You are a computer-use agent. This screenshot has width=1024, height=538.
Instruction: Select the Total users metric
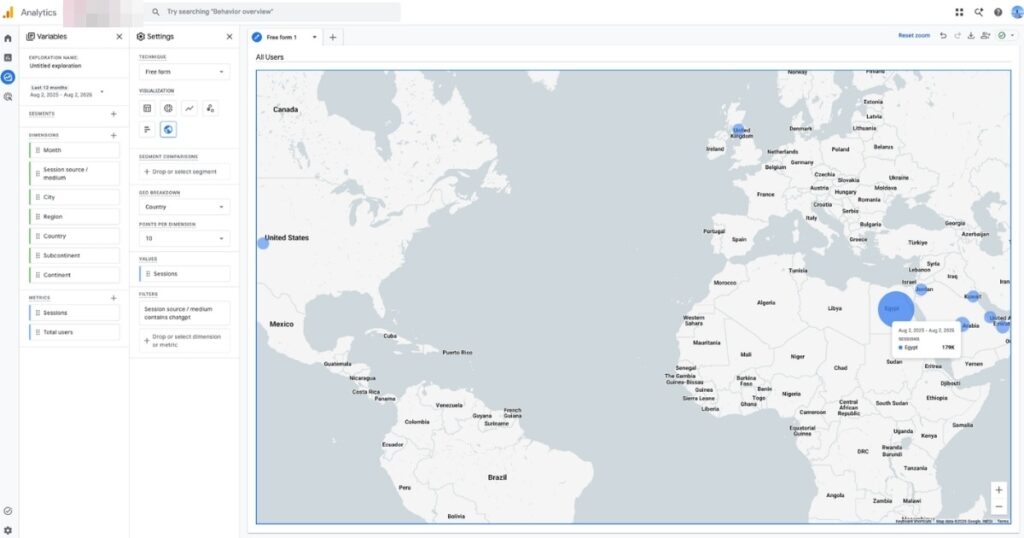pyautogui.click(x=74, y=332)
